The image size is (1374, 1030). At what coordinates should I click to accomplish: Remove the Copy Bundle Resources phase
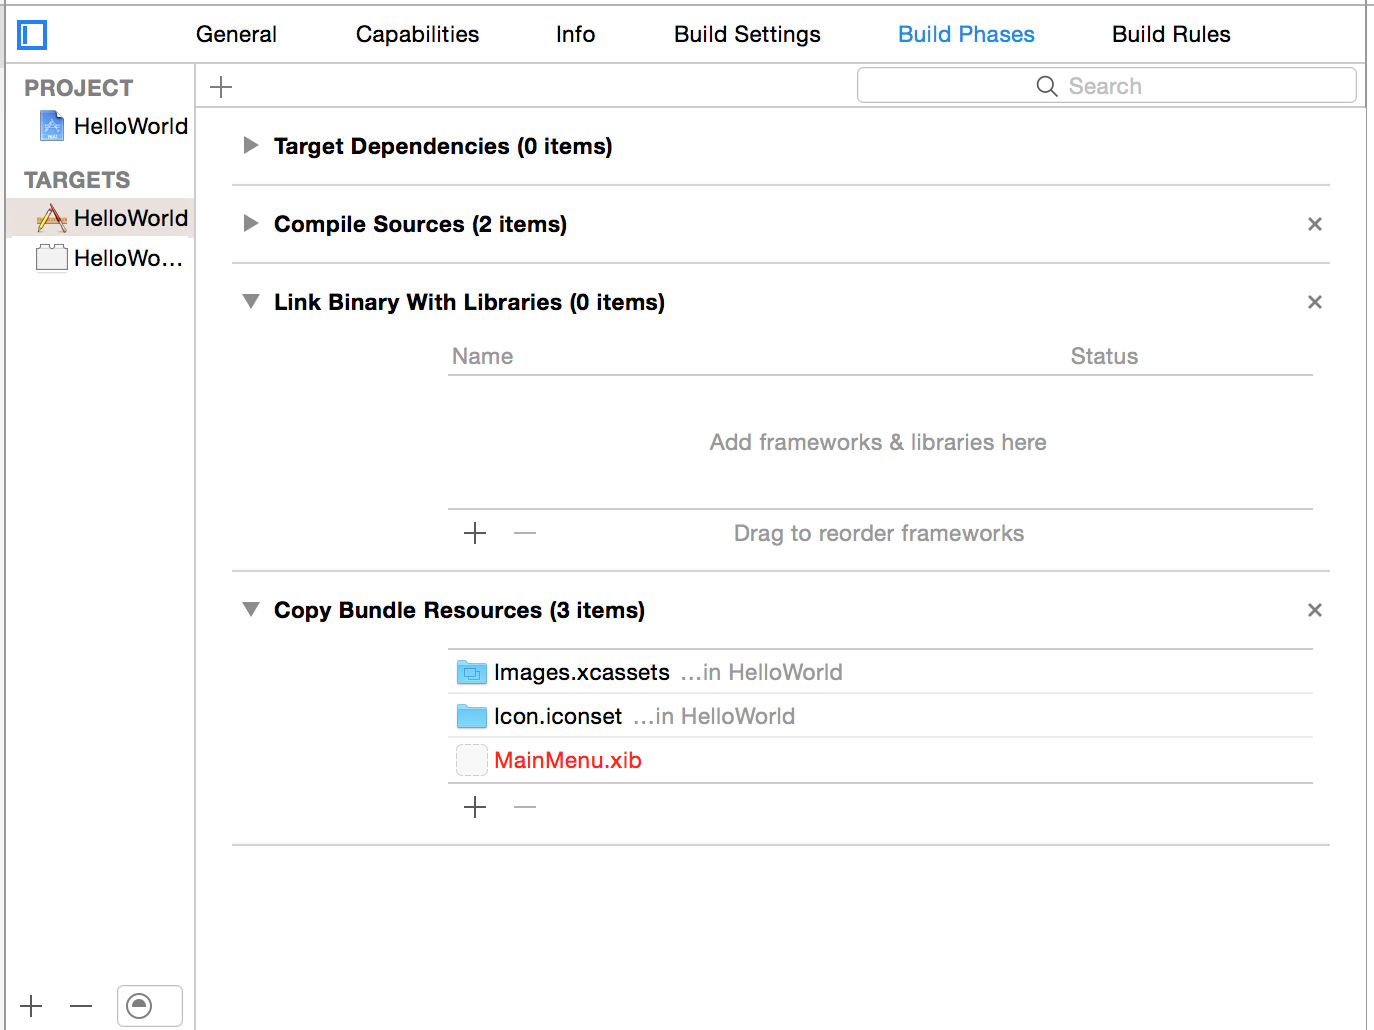1314,610
